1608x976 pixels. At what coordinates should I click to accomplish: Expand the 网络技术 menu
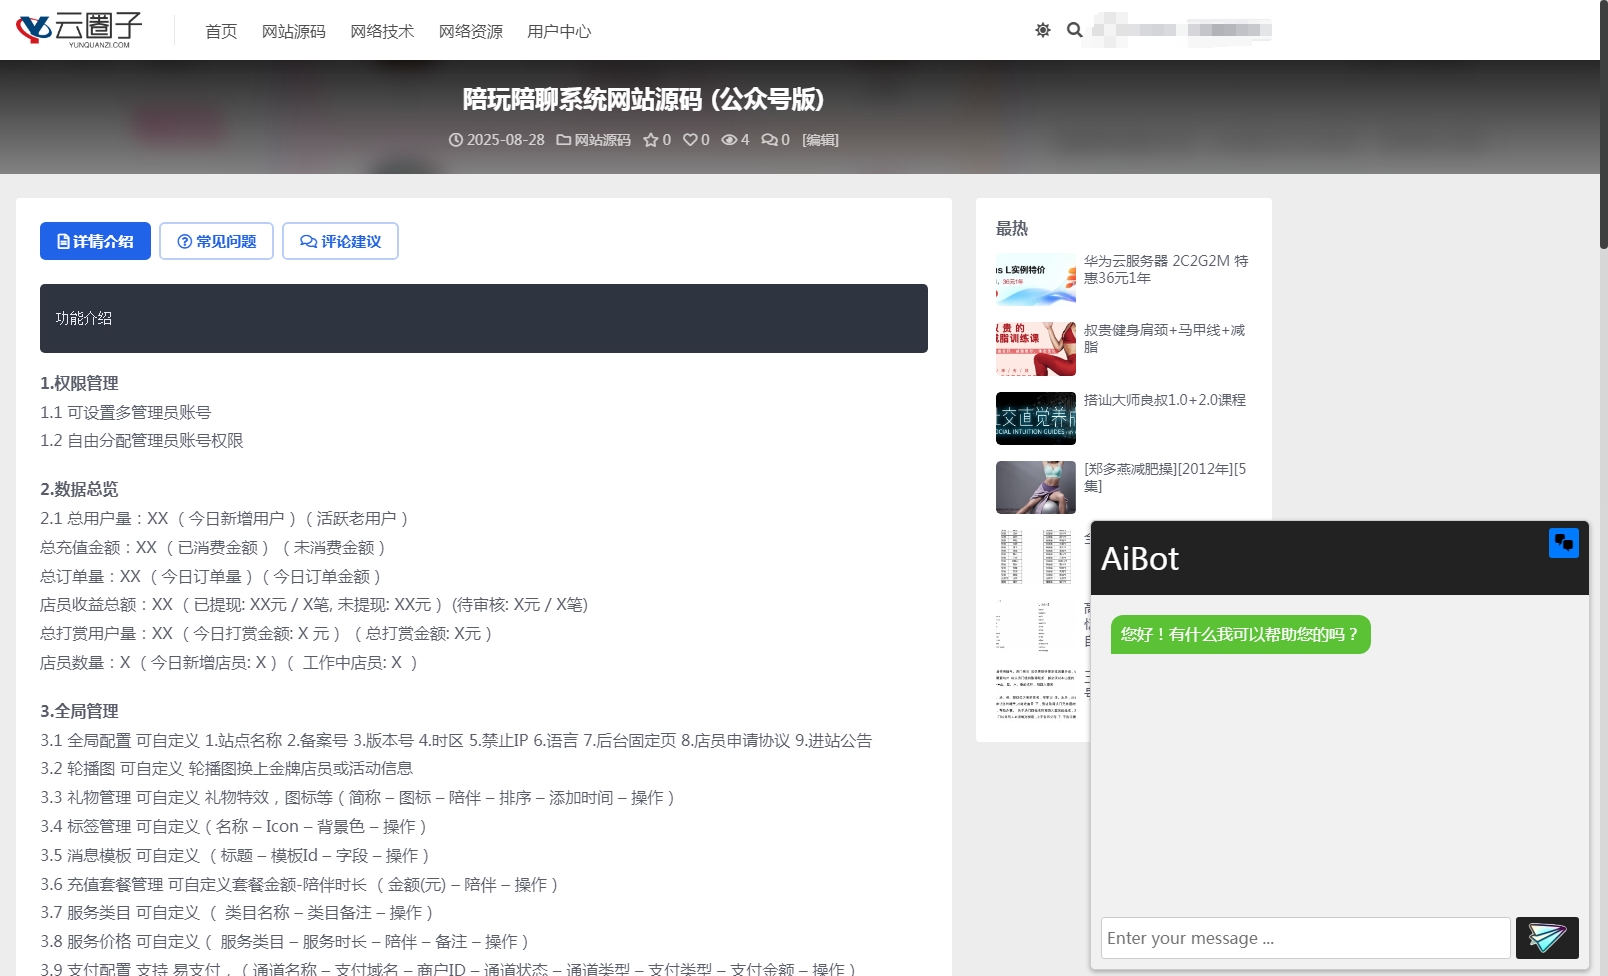pos(380,31)
